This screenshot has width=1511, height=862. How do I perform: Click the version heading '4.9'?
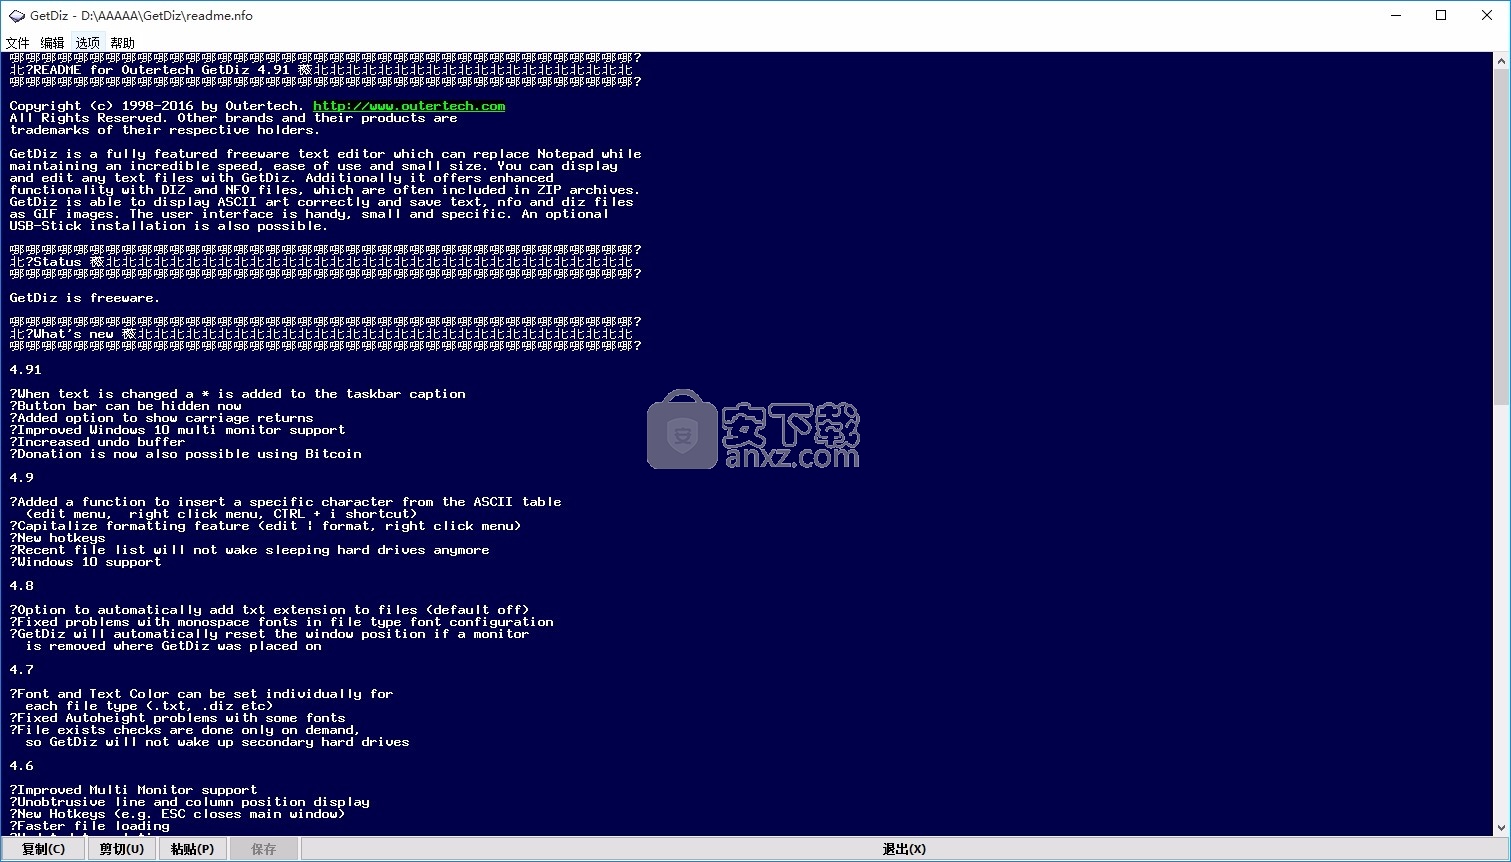click(x=21, y=478)
